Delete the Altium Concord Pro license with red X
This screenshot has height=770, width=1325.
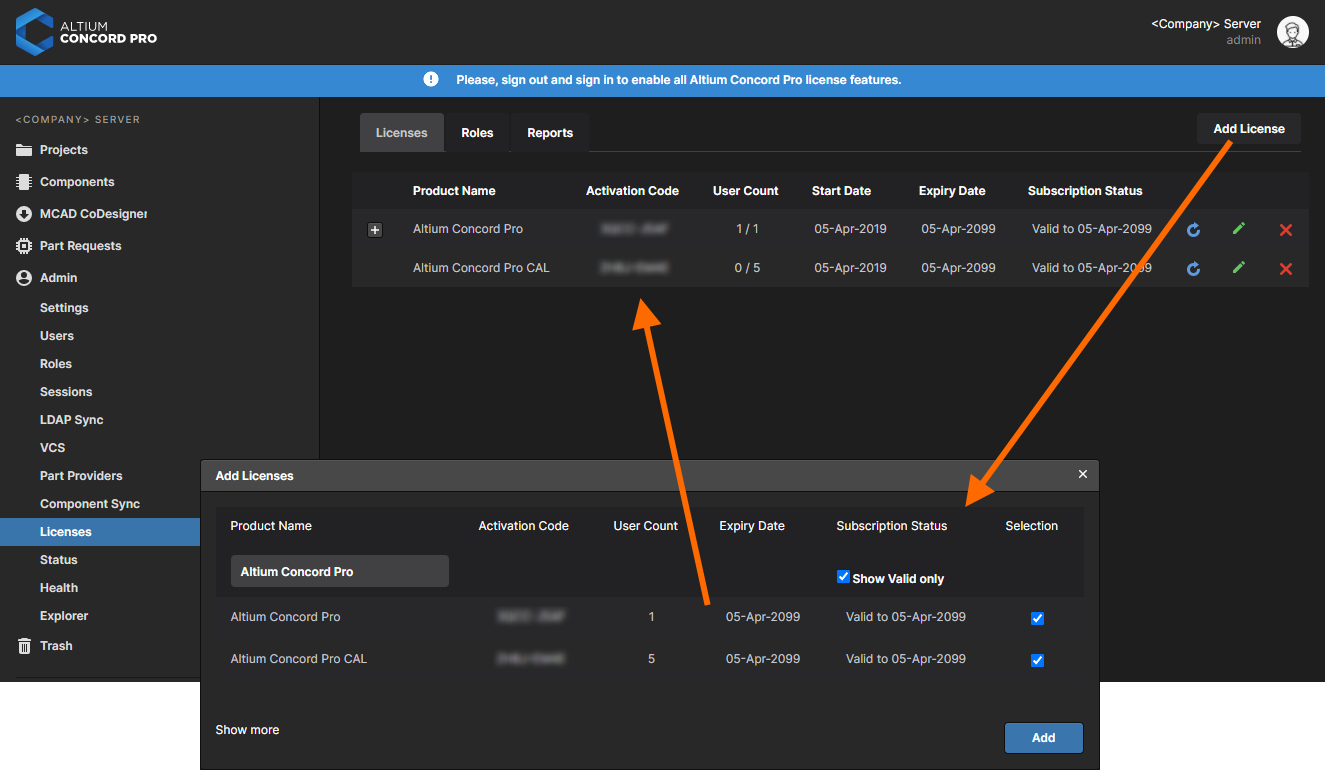click(1286, 230)
